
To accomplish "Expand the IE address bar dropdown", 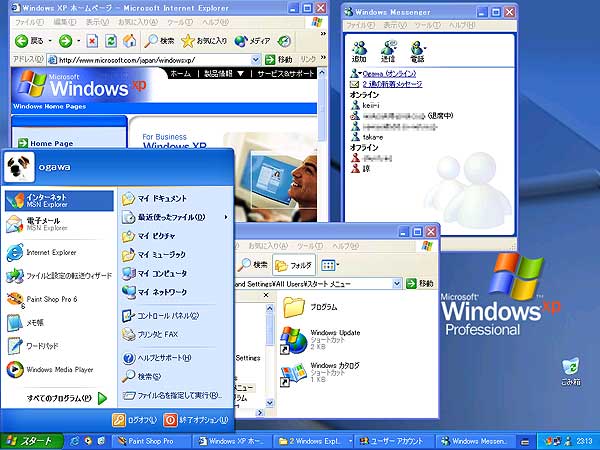I will 256,60.
